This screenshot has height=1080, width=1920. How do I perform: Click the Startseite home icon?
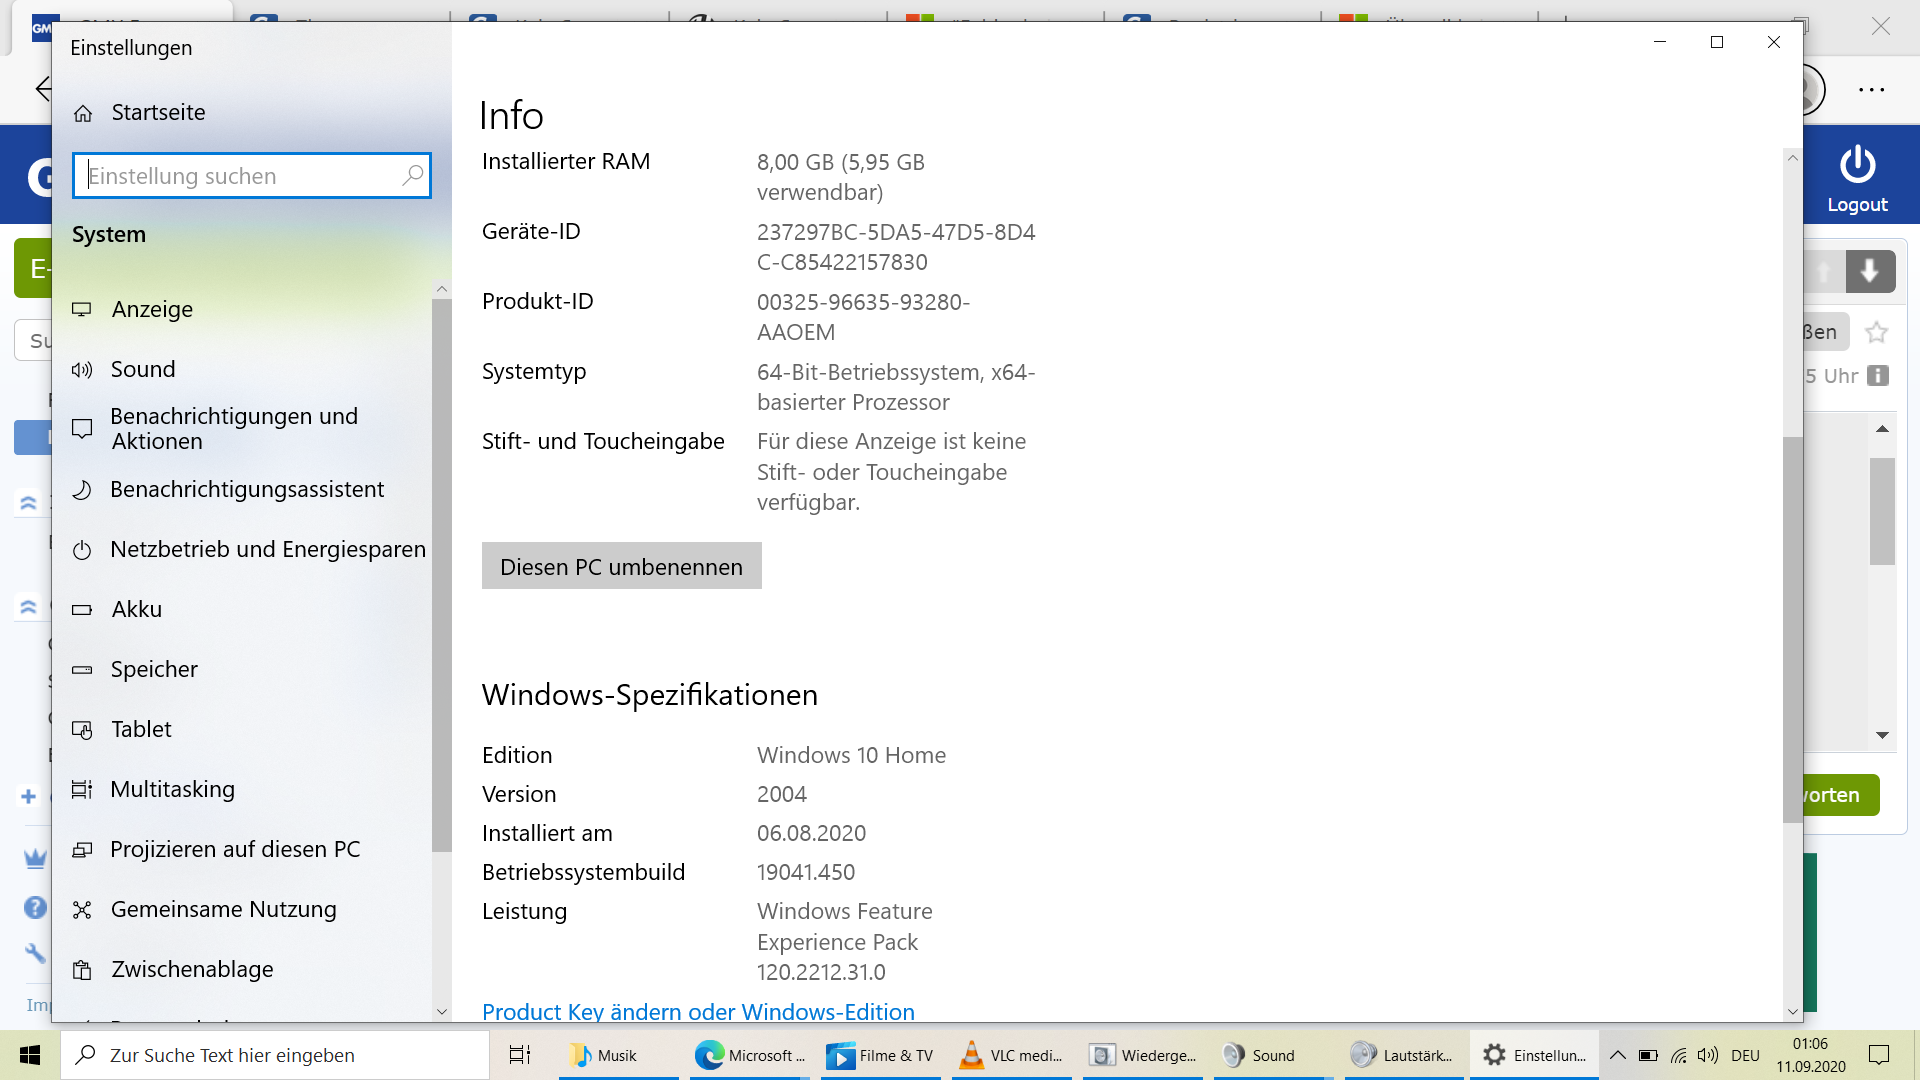click(83, 113)
